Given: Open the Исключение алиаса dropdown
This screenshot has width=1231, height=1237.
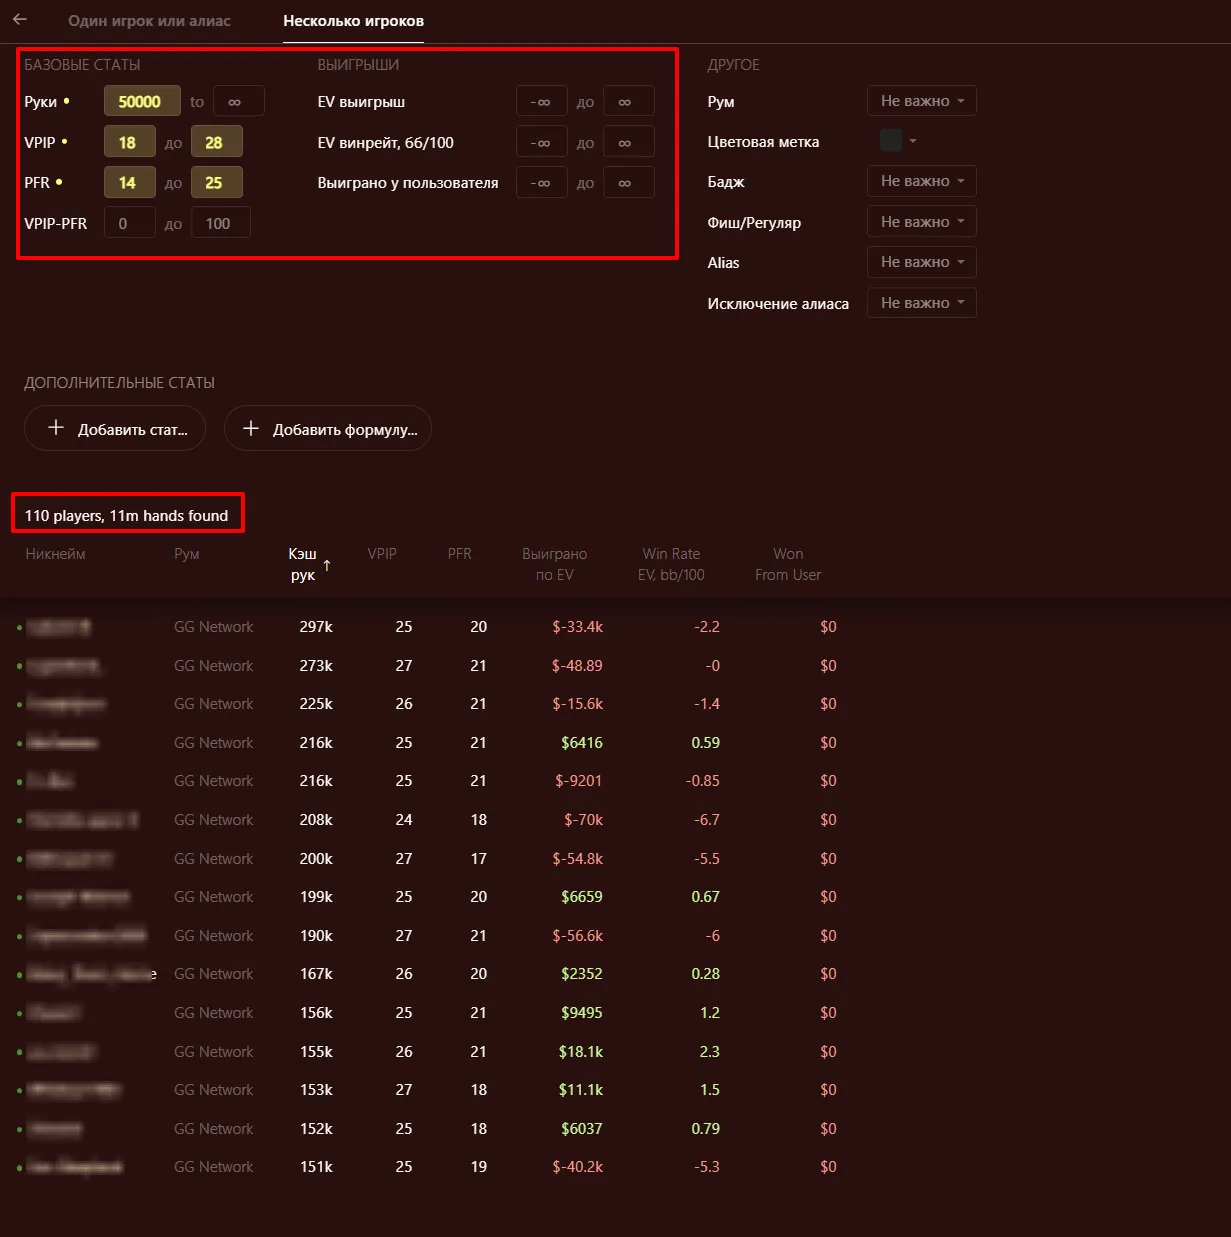Looking at the screenshot, I should 921,303.
